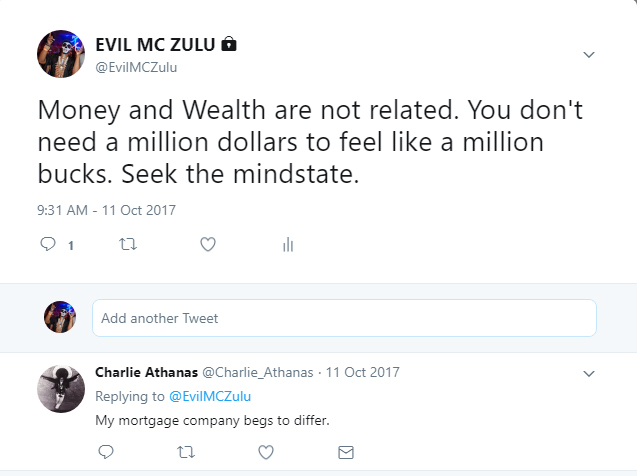Like the main tweet by EVIL MC ZULU

207,244
